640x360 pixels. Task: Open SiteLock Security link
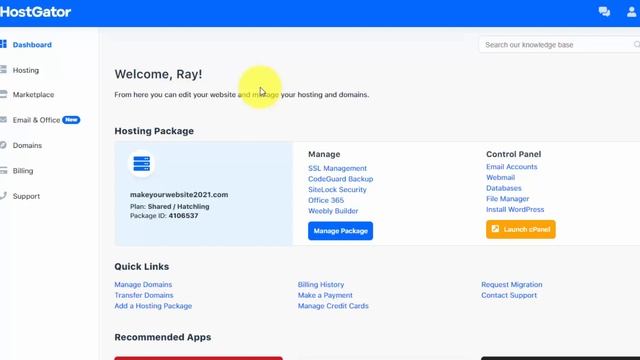coord(337,189)
